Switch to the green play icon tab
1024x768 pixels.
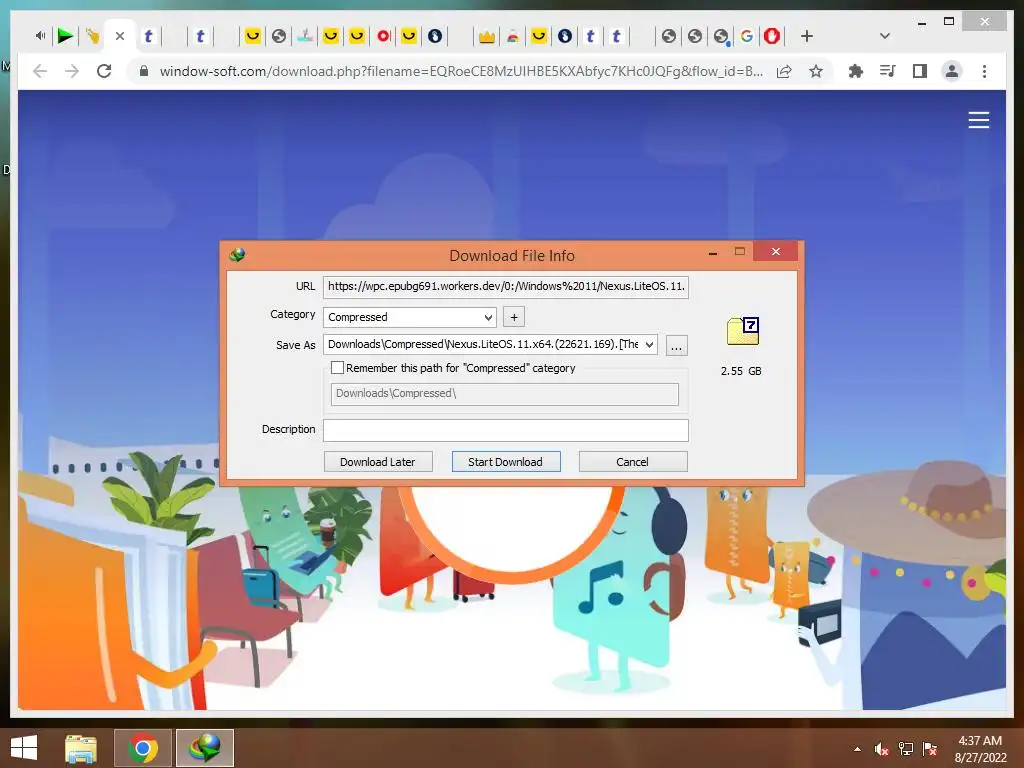[65, 36]
